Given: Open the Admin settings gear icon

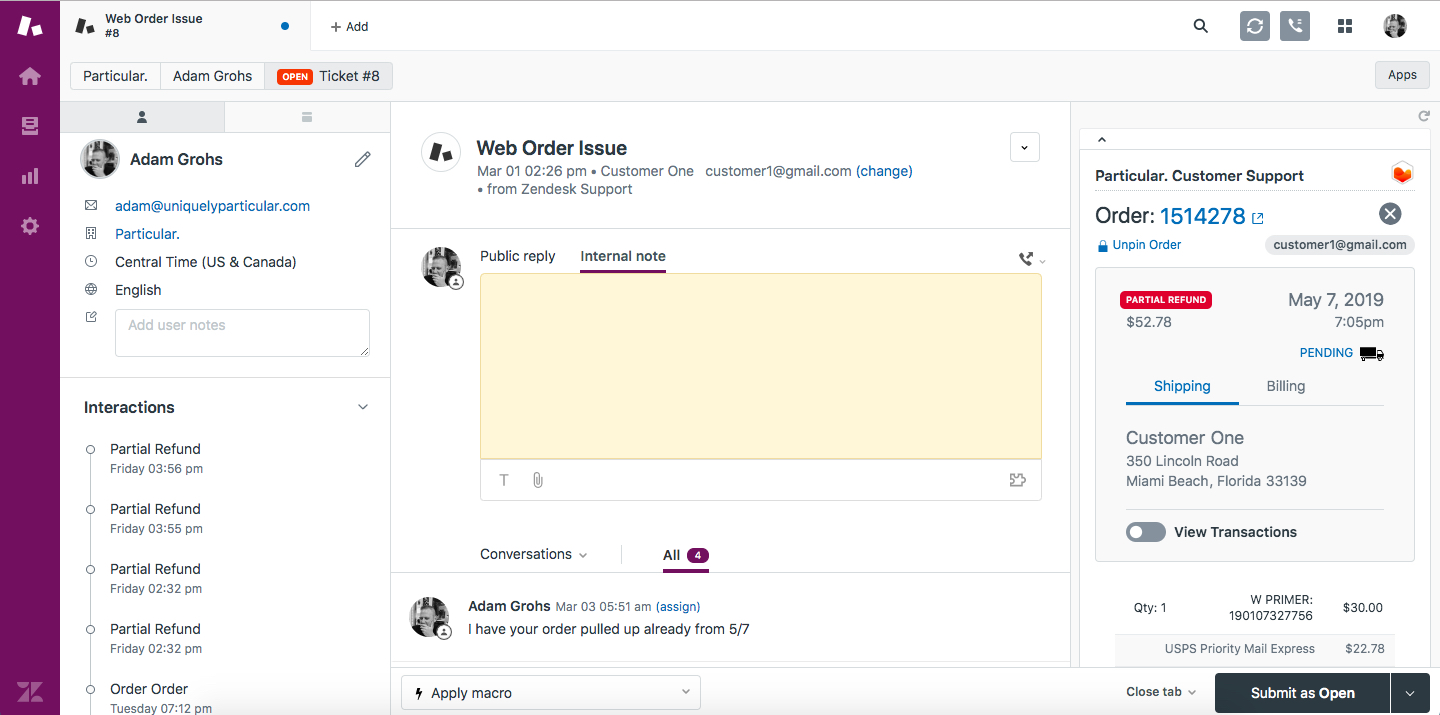Looking at the screenshot, I should 30,225.
